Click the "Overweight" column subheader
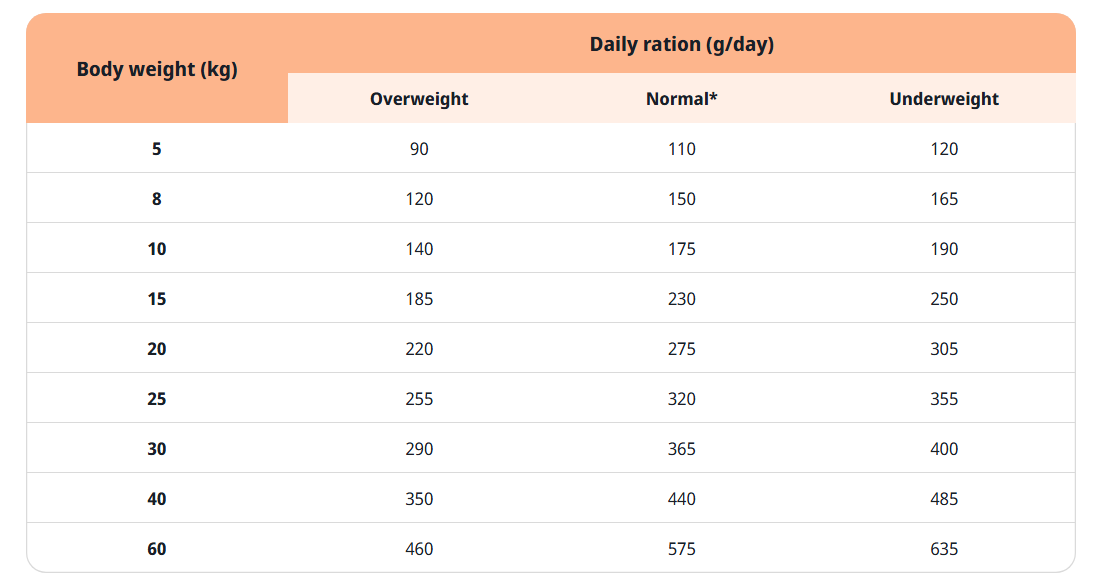 tap(419, 99)
